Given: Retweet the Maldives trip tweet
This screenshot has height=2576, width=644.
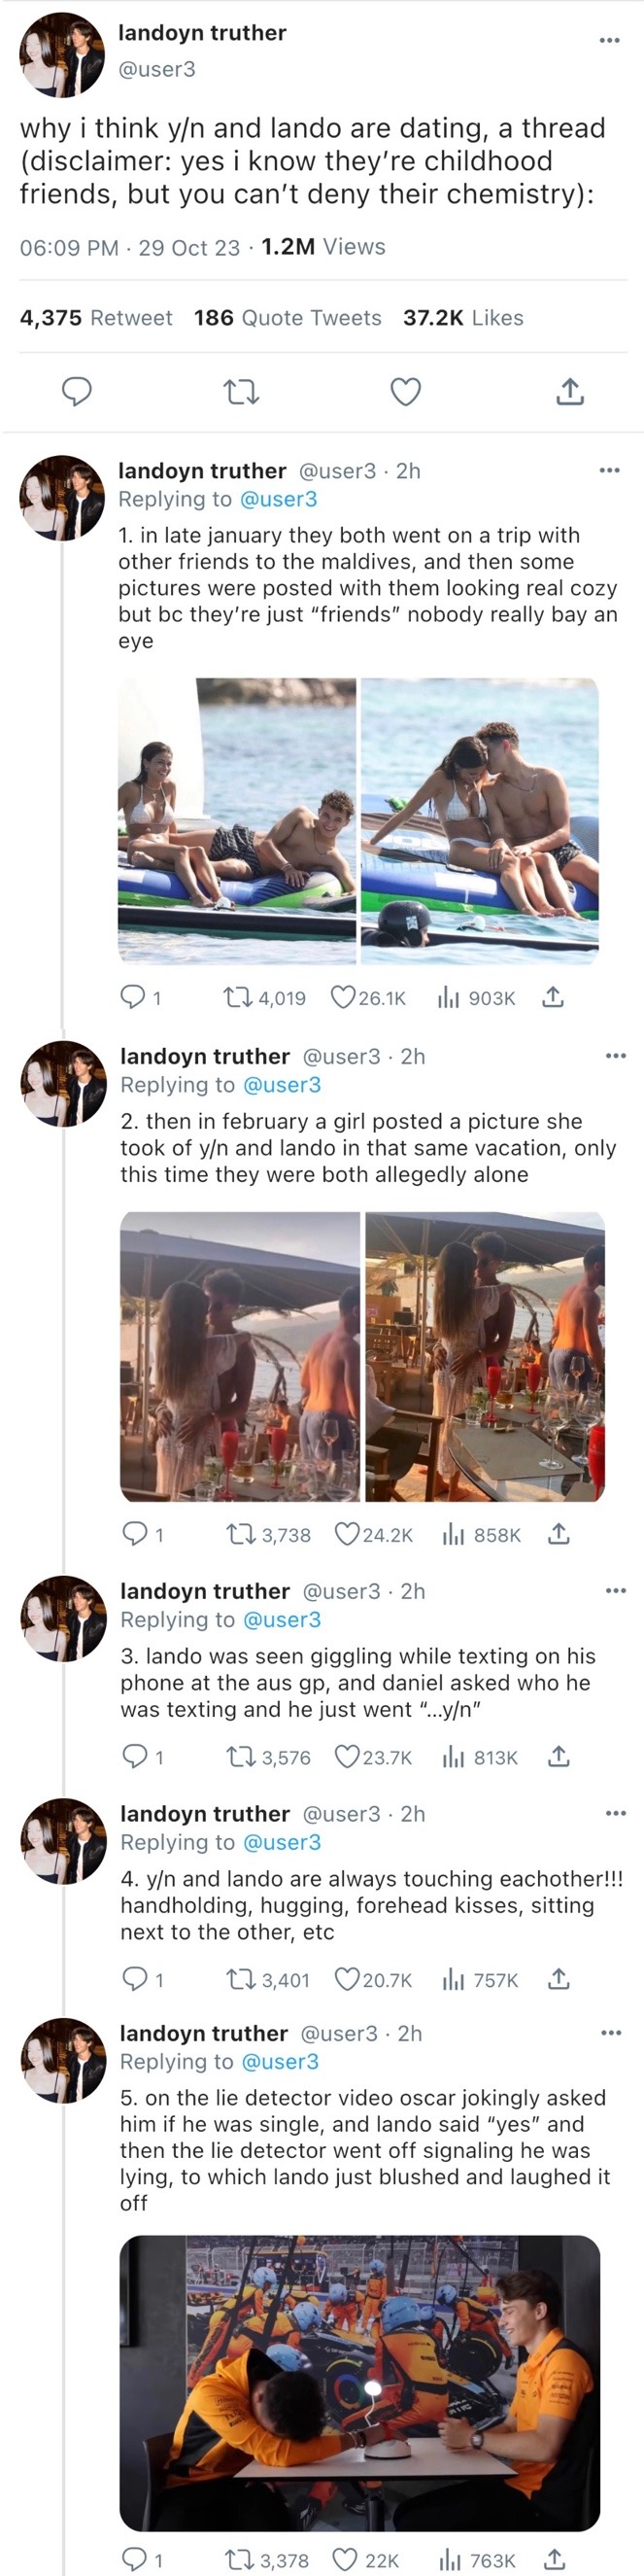Looking at the screenshot, I should 236,997.
